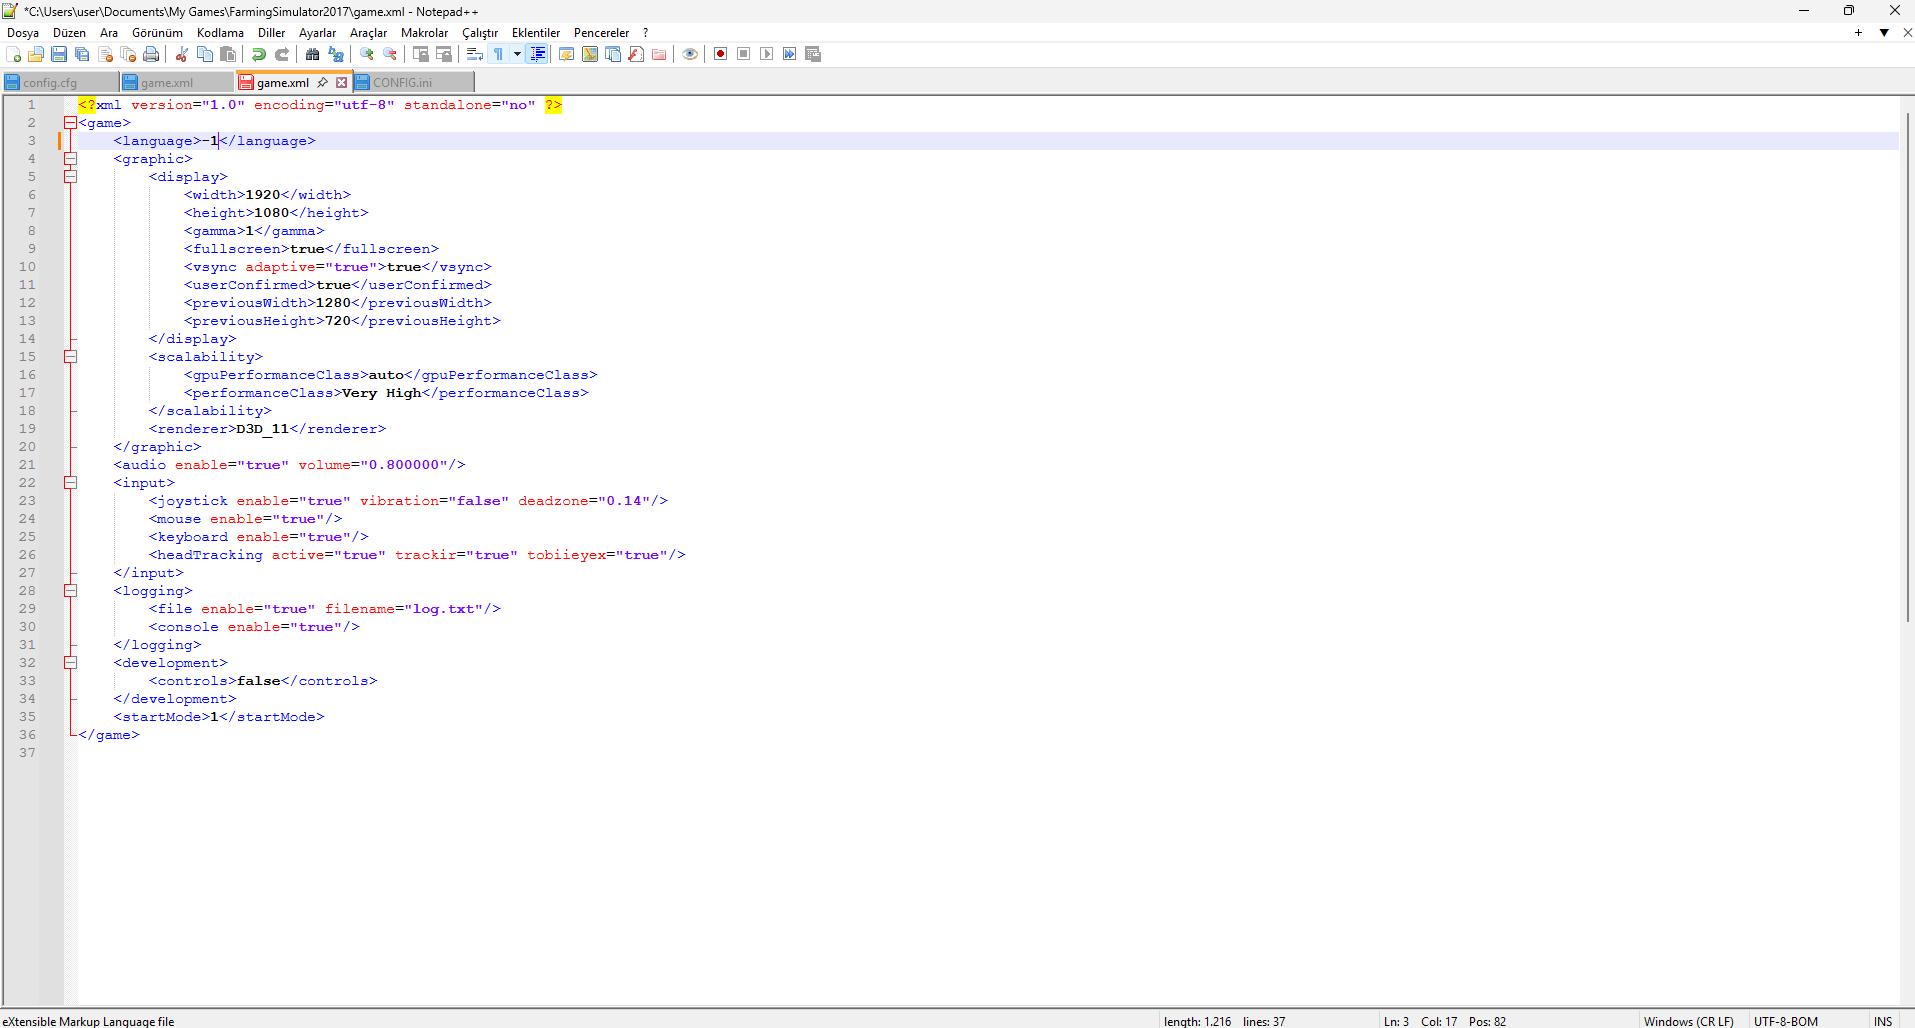Create a new document with New icon
This screenshot has height=1028, width=1915.
pyautogui.click(x=13, y=54)
